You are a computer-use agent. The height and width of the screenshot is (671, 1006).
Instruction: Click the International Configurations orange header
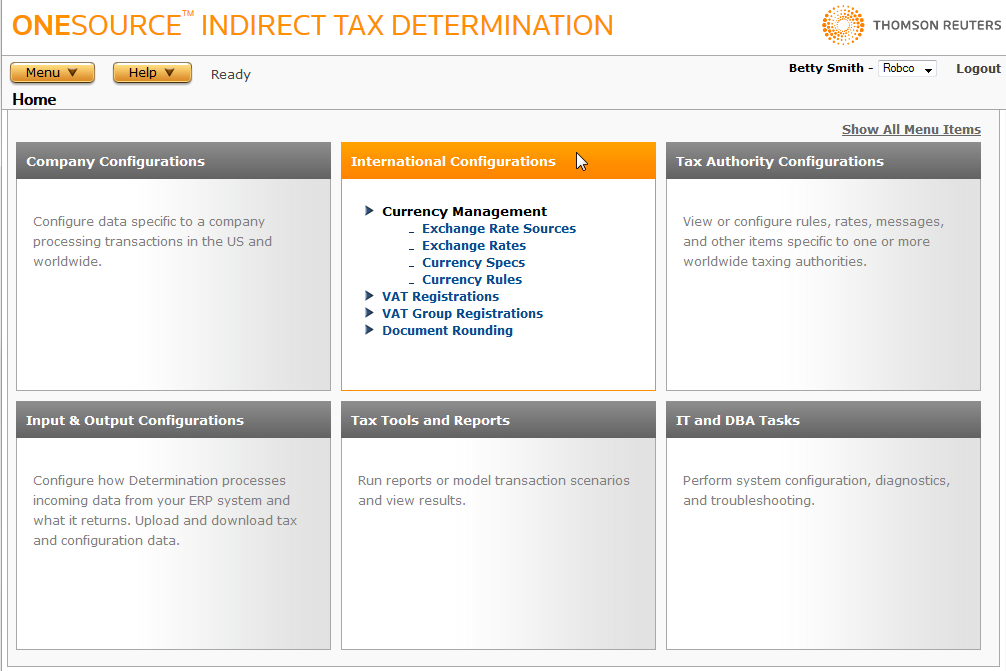click(498, 161)
